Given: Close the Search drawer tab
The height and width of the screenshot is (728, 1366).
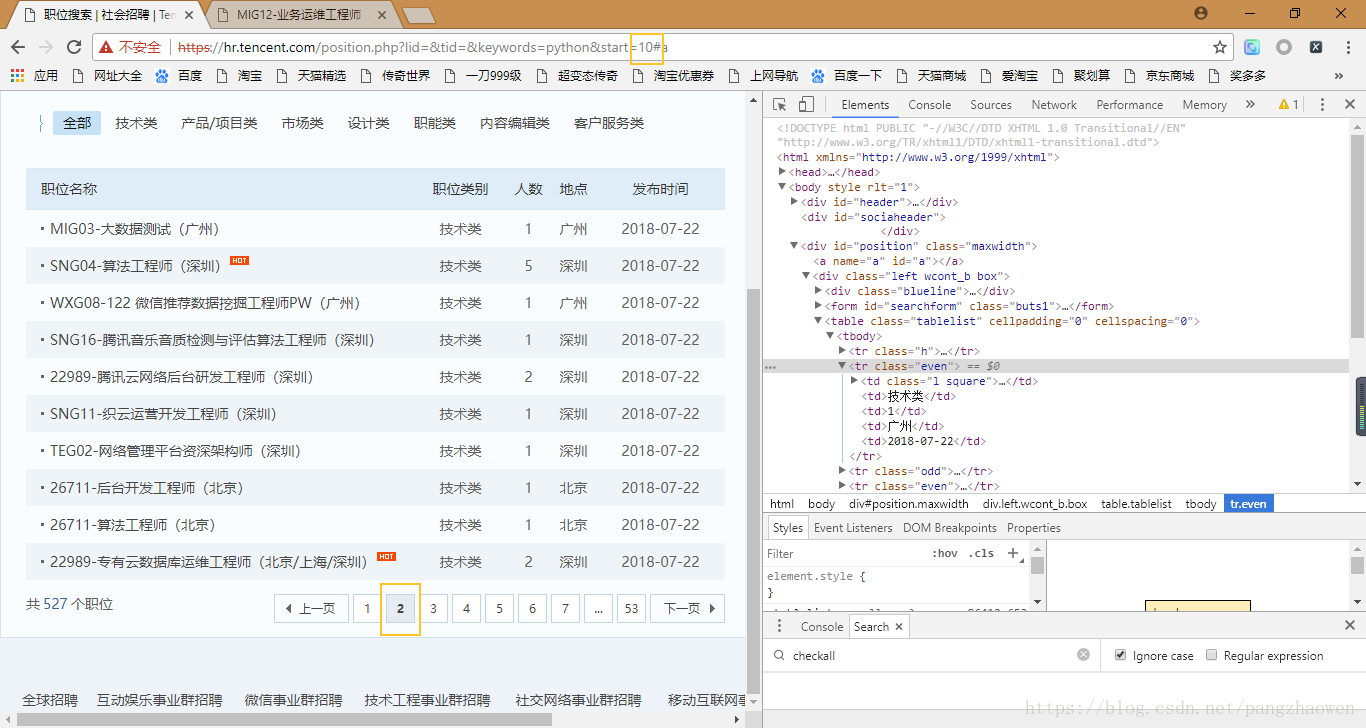Looking at the screenshot, I should click(x=899, y=627).
